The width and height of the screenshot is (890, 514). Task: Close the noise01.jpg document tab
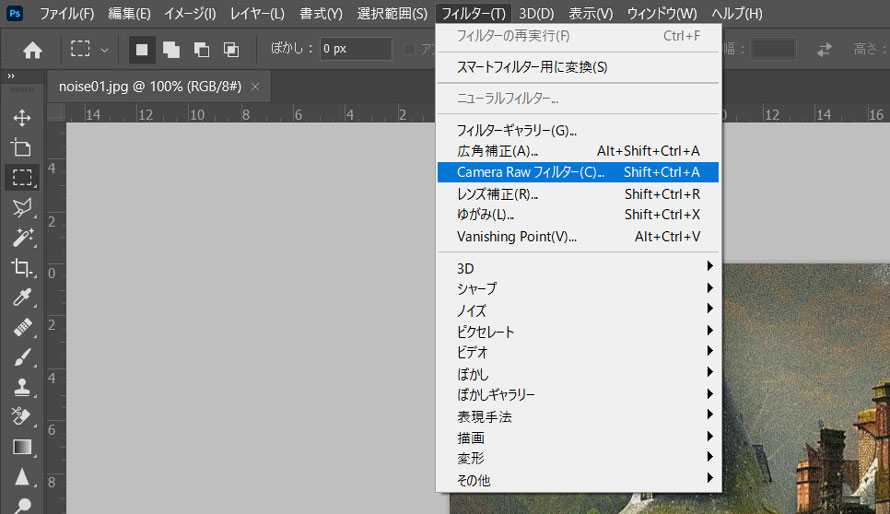tap(255, 86)
